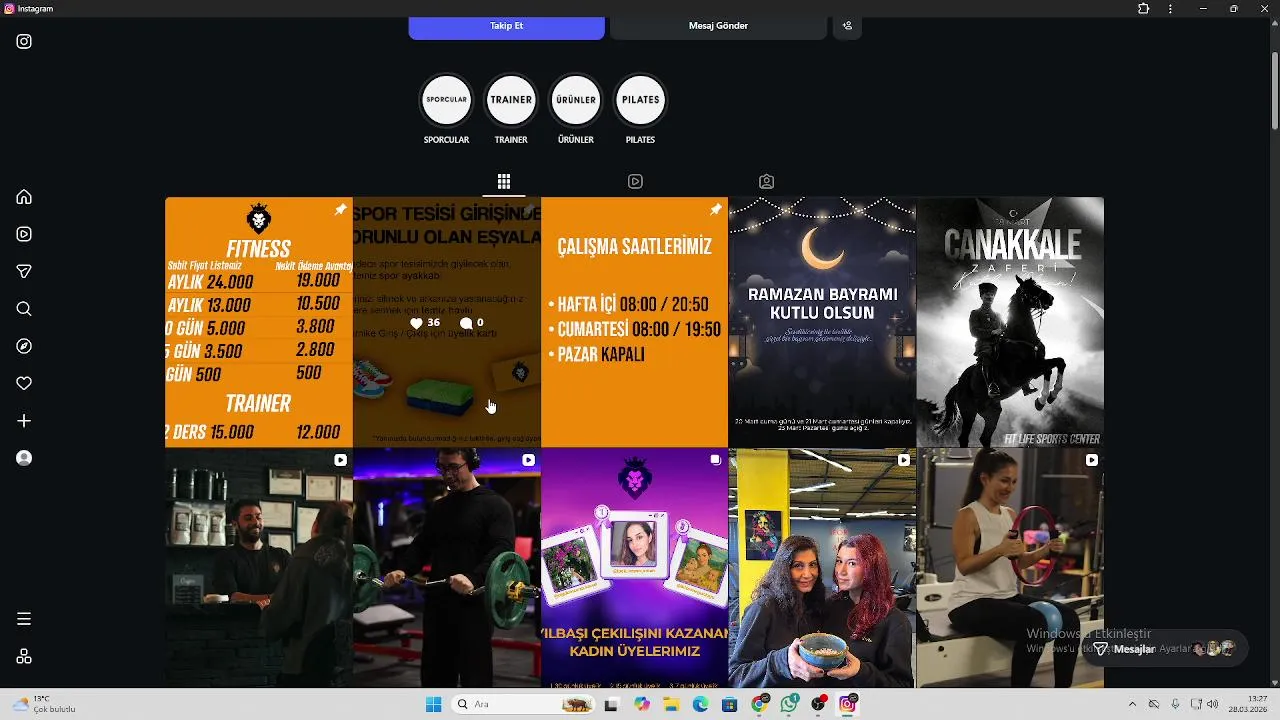The width and height of the screenshot is (1280, 720).
Task: Click the 0 comments counter on hovered post
Action: click(x=472, y=323)
